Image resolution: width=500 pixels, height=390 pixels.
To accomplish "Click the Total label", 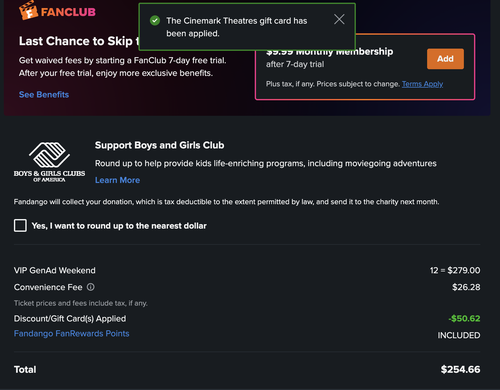I will tap(25, 369).
